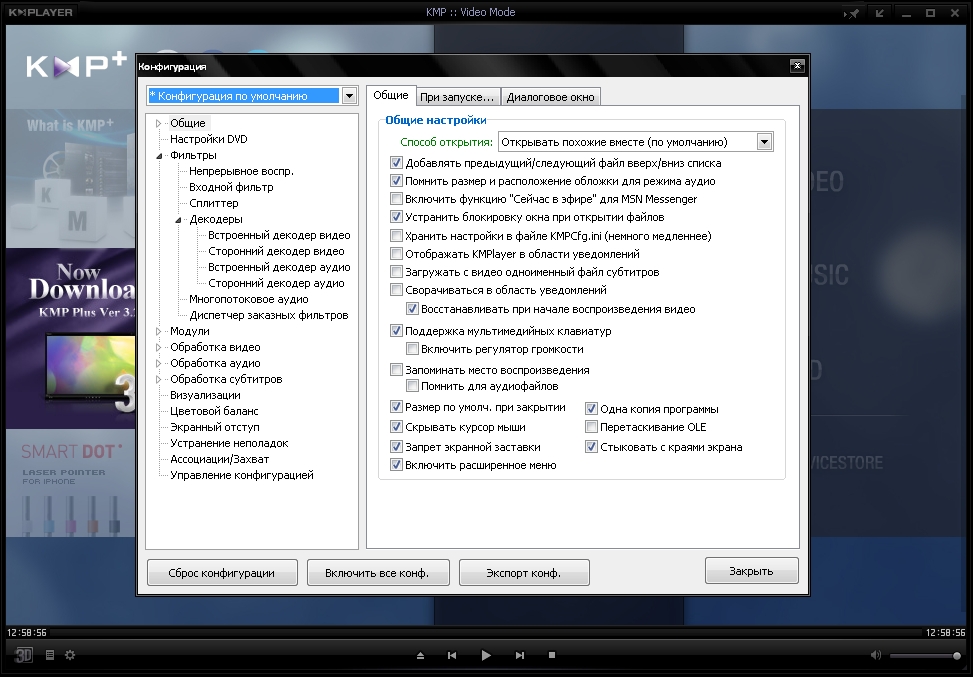
Task: Click the 3D mode icon in player bar
Action: point(24,655)
